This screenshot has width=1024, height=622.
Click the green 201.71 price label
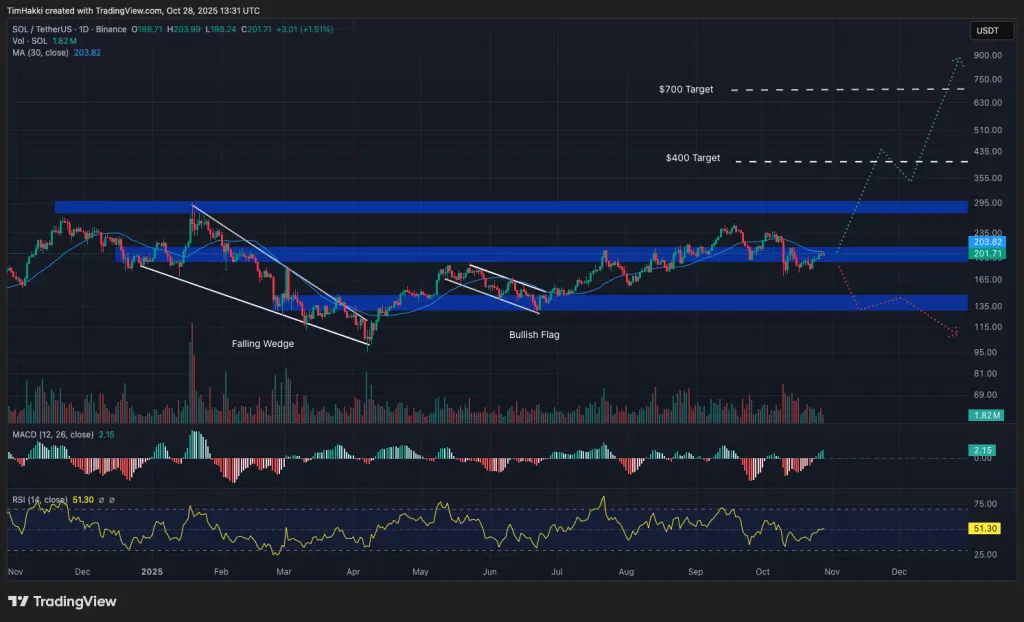point(987,254)
